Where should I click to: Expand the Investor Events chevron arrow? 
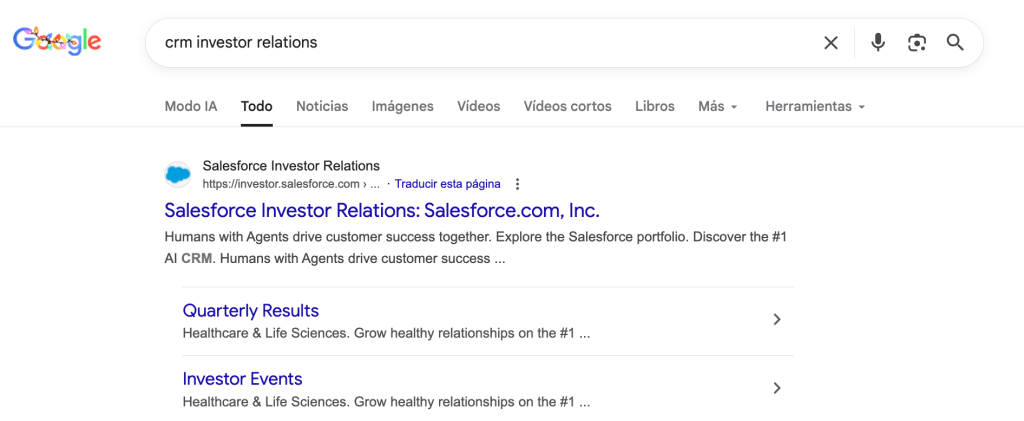click(777, 388)
